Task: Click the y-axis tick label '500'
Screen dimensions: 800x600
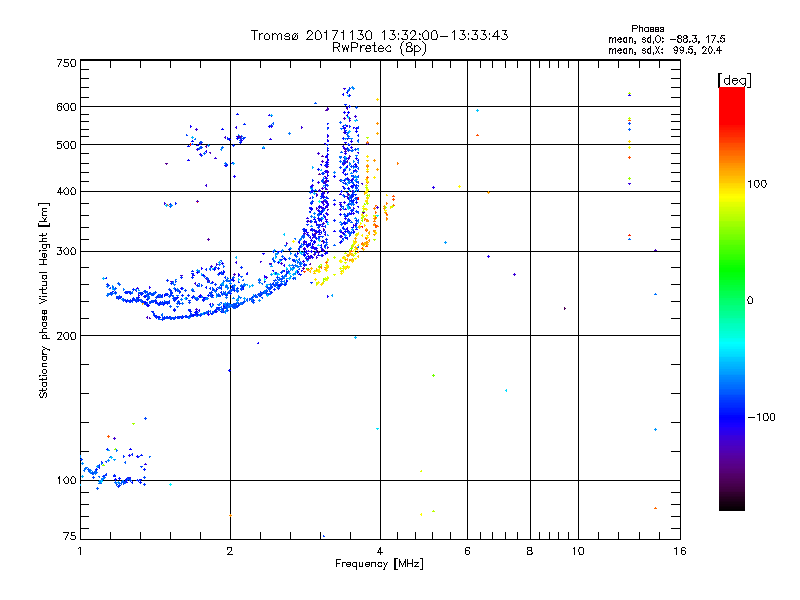Action: pos(66,145)
